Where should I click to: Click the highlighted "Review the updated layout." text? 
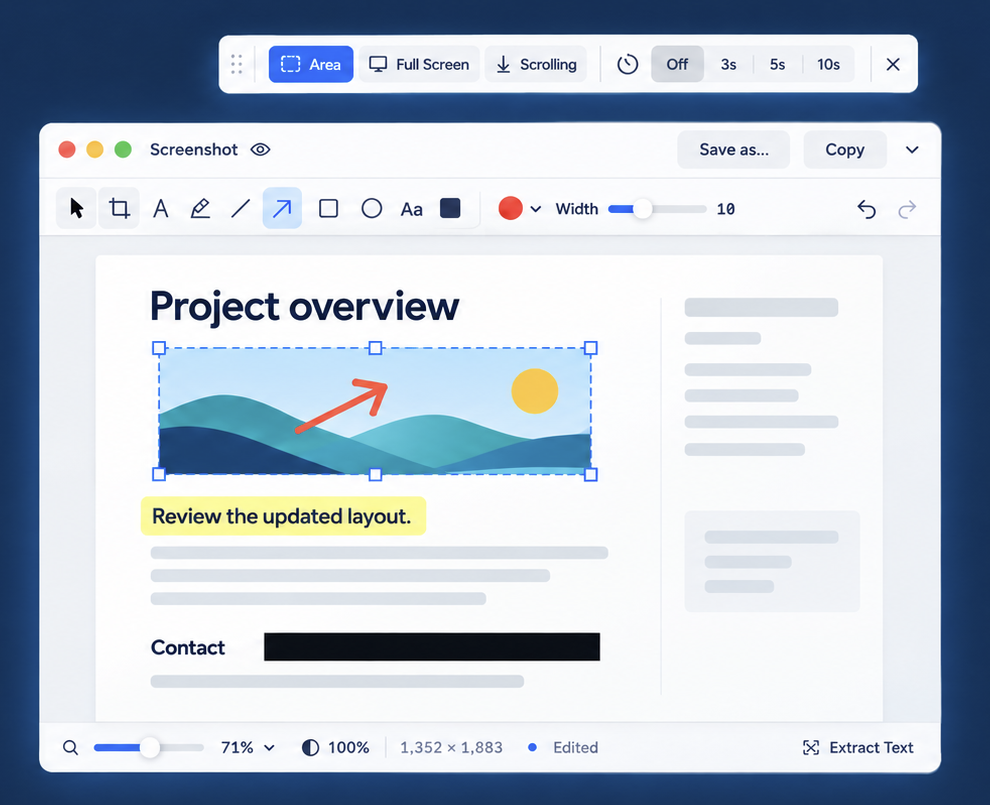click(282, 516)
